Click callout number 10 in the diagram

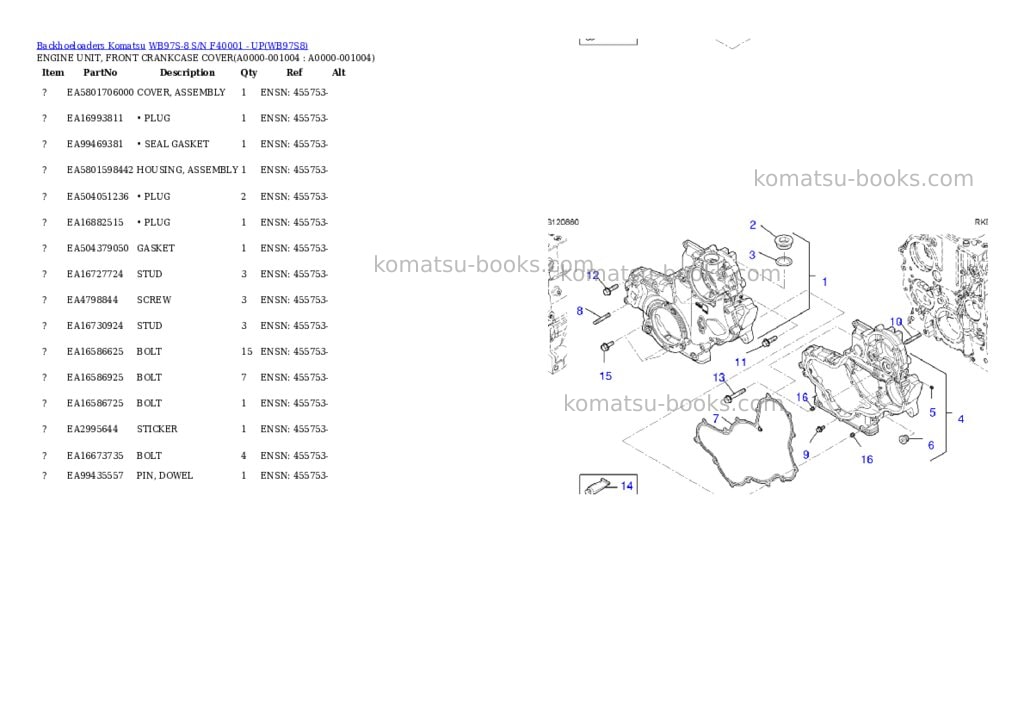896,322
